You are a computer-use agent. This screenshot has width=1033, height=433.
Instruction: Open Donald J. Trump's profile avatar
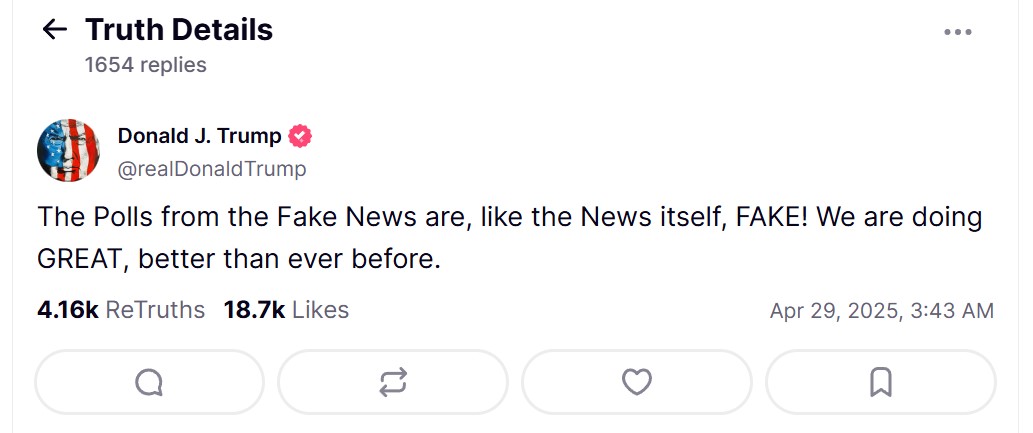click(x=69, y=151)
